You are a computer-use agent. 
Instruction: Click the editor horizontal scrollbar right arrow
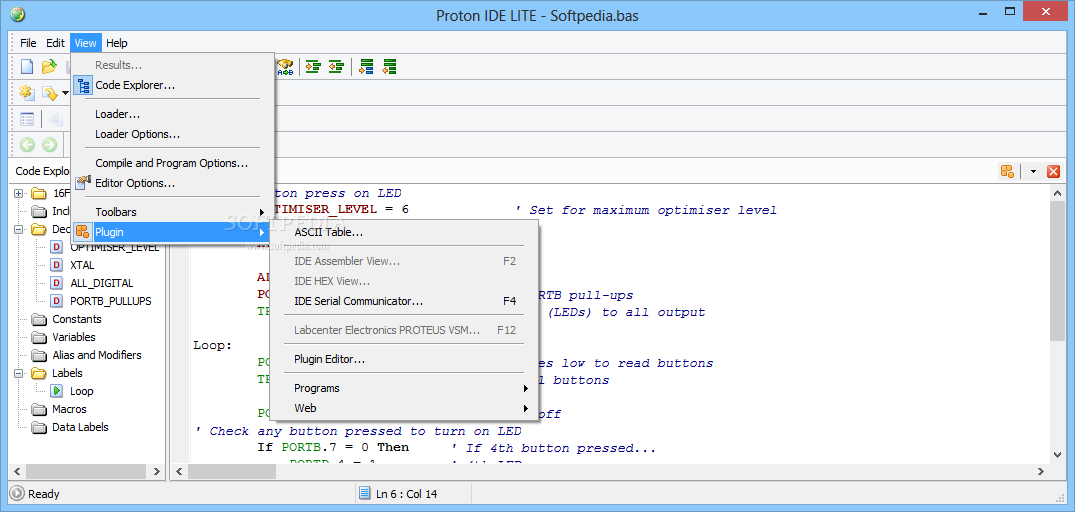click(1041, 472)
